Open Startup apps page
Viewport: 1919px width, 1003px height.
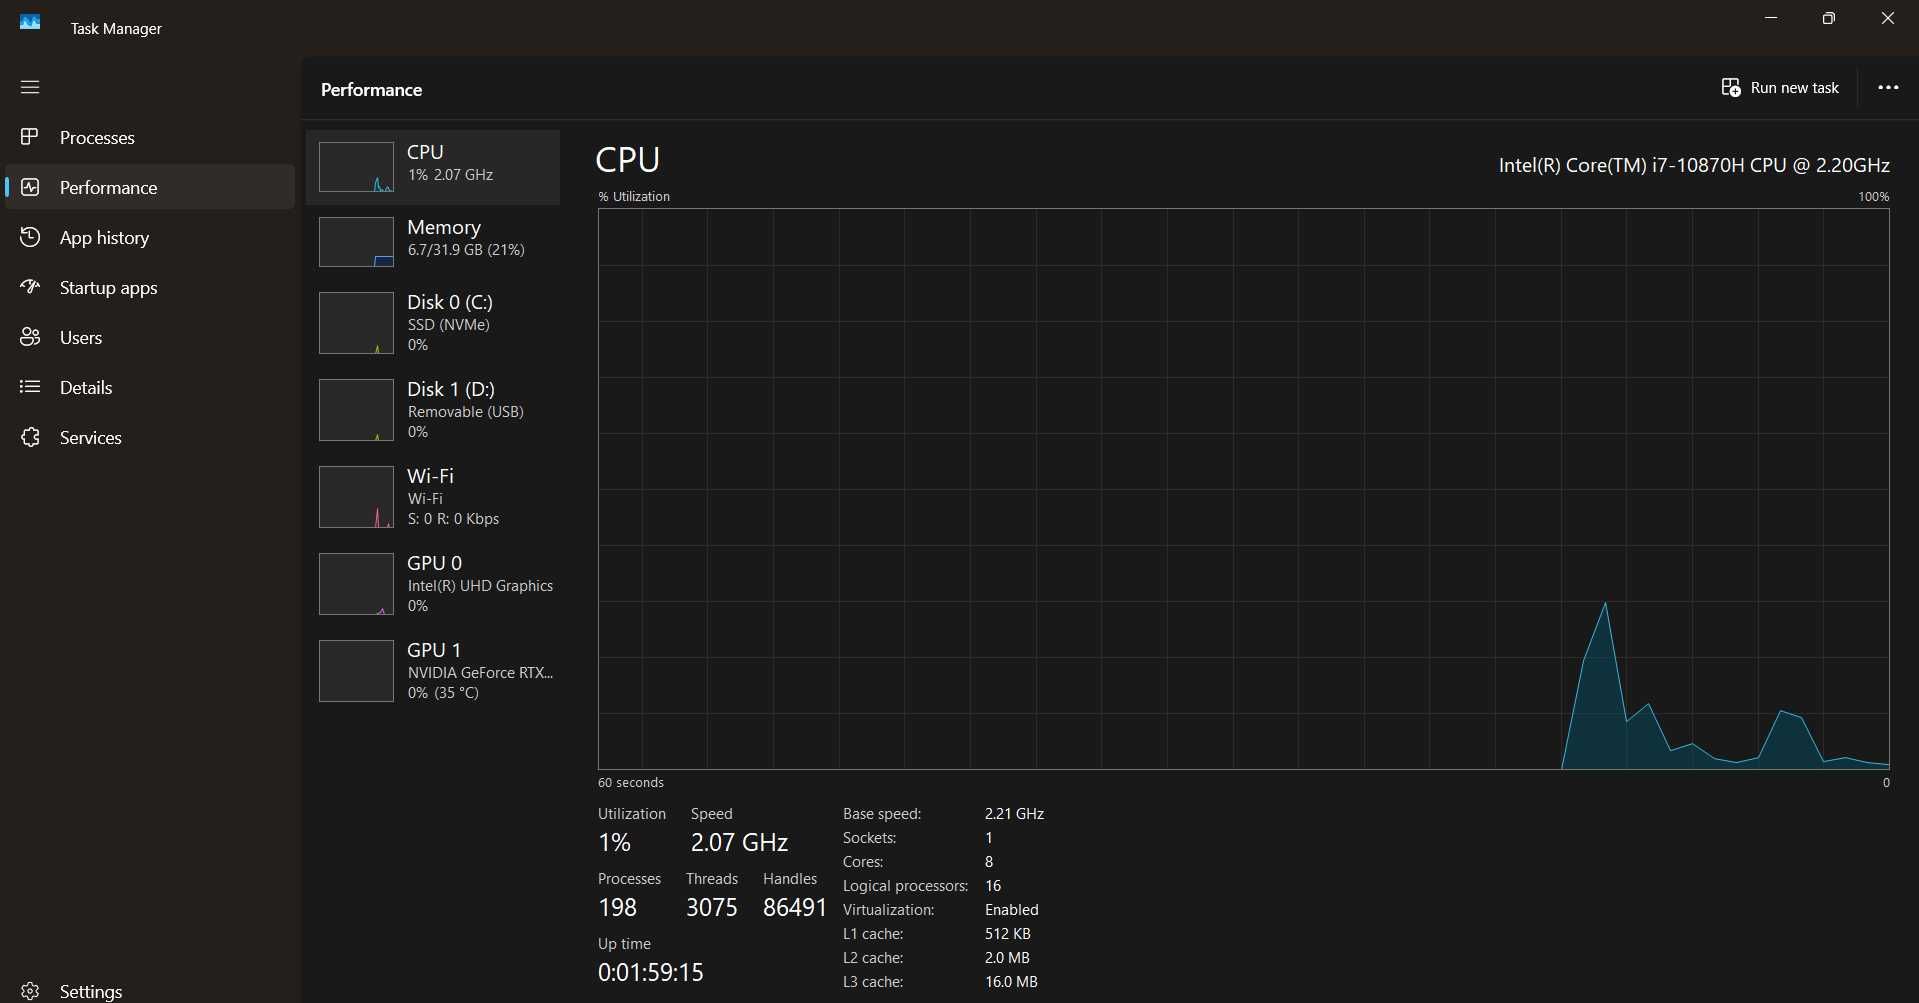(x=150, y=287)
